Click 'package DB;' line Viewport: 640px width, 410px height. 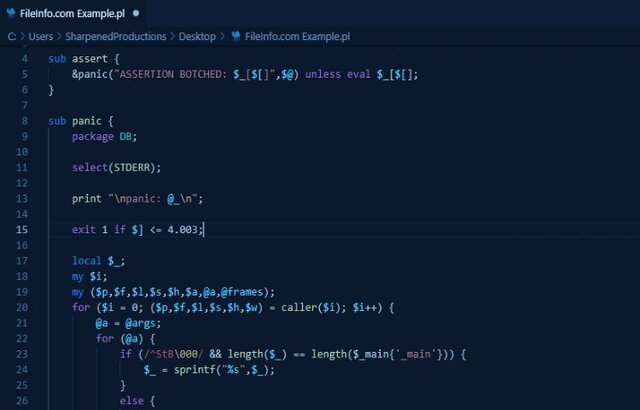tap(104, 137)
